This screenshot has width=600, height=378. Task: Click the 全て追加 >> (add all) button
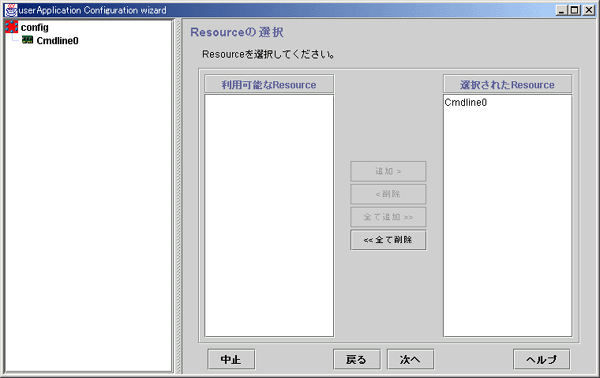(388, 217)
